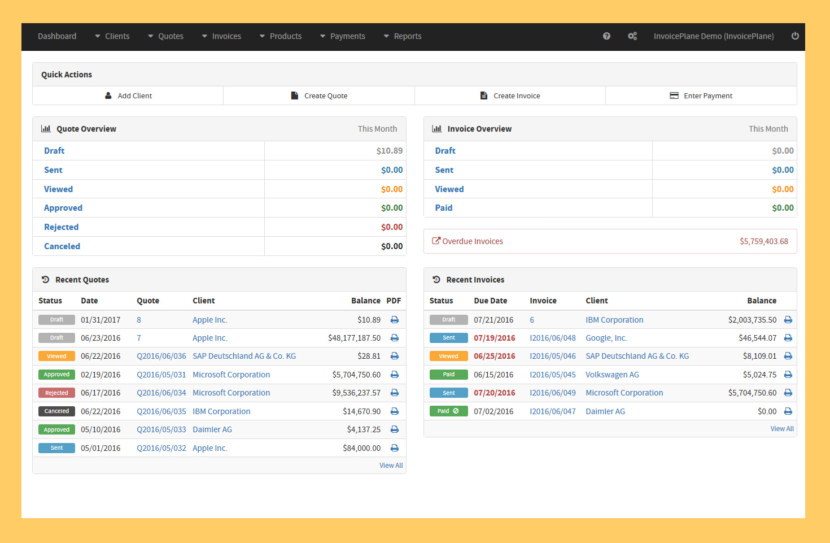Print PDF of invoice I2016/06/049
The width and height of the screenshot is (830, 543).
tap(788, 393)
